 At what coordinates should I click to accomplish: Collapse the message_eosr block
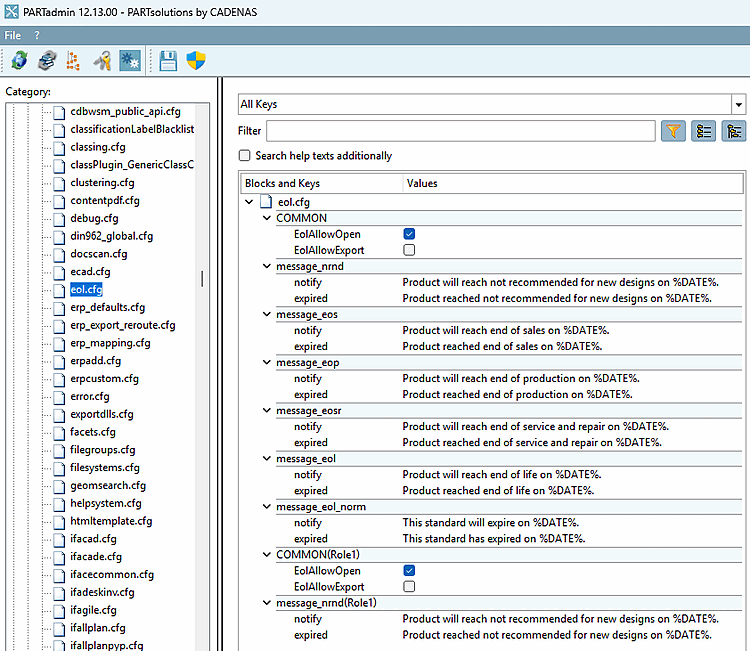pos(267,410)
